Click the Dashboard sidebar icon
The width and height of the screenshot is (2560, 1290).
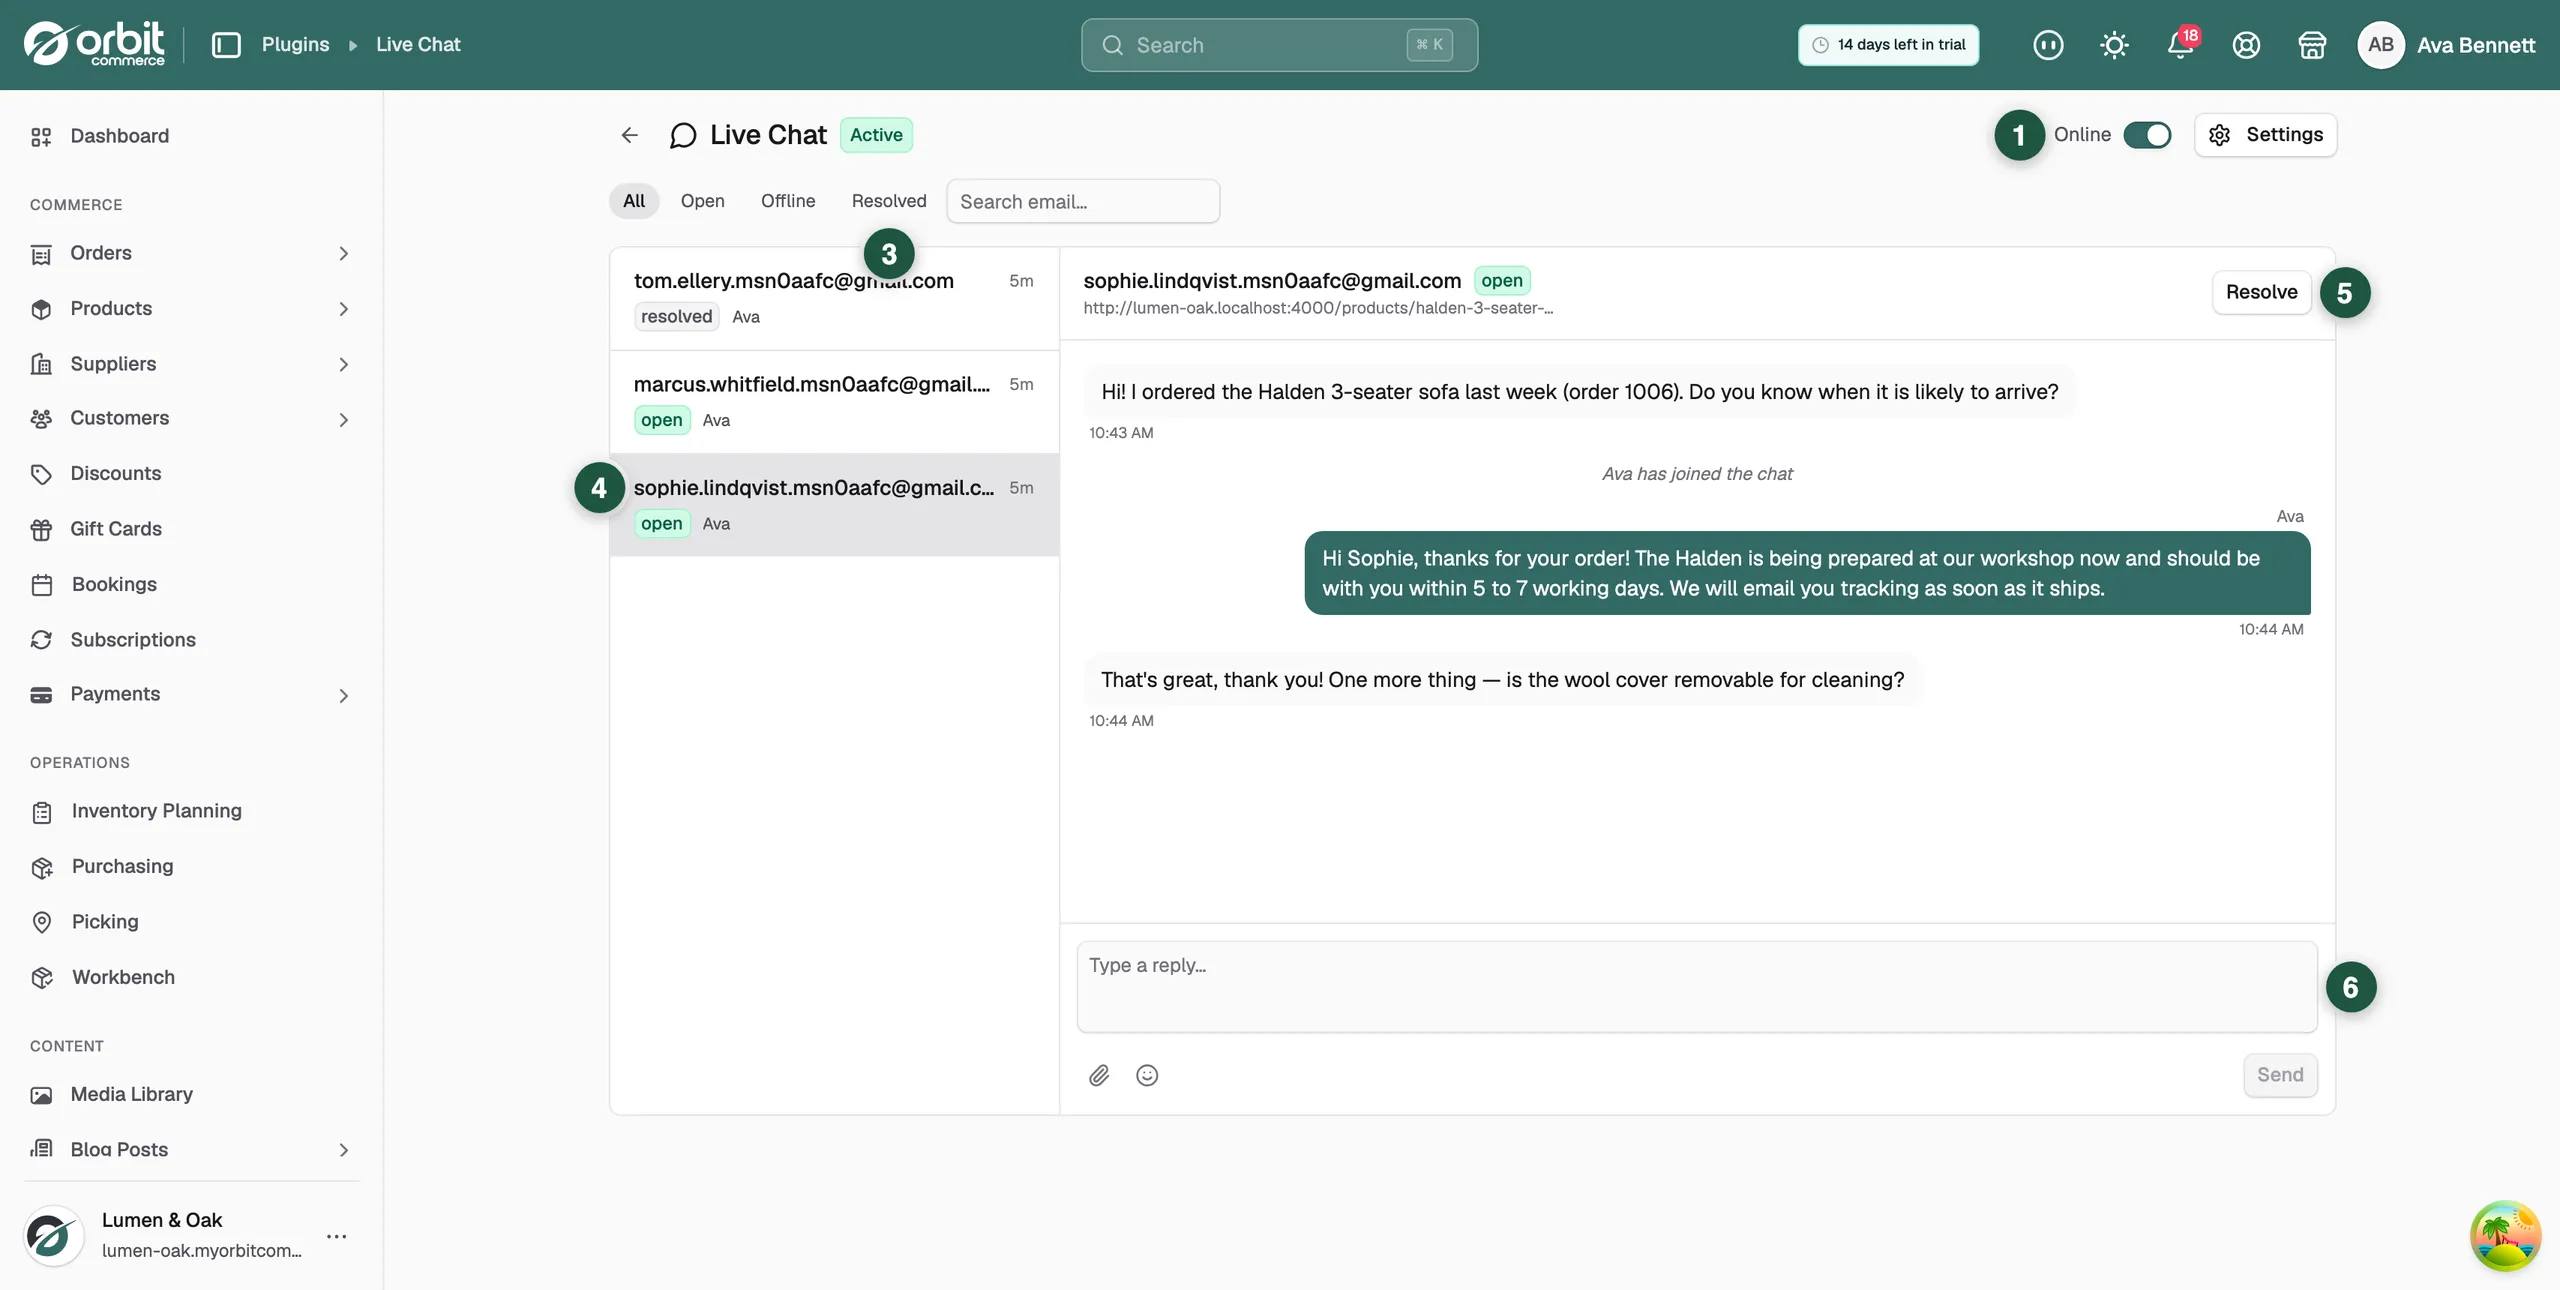pos(41,137)
